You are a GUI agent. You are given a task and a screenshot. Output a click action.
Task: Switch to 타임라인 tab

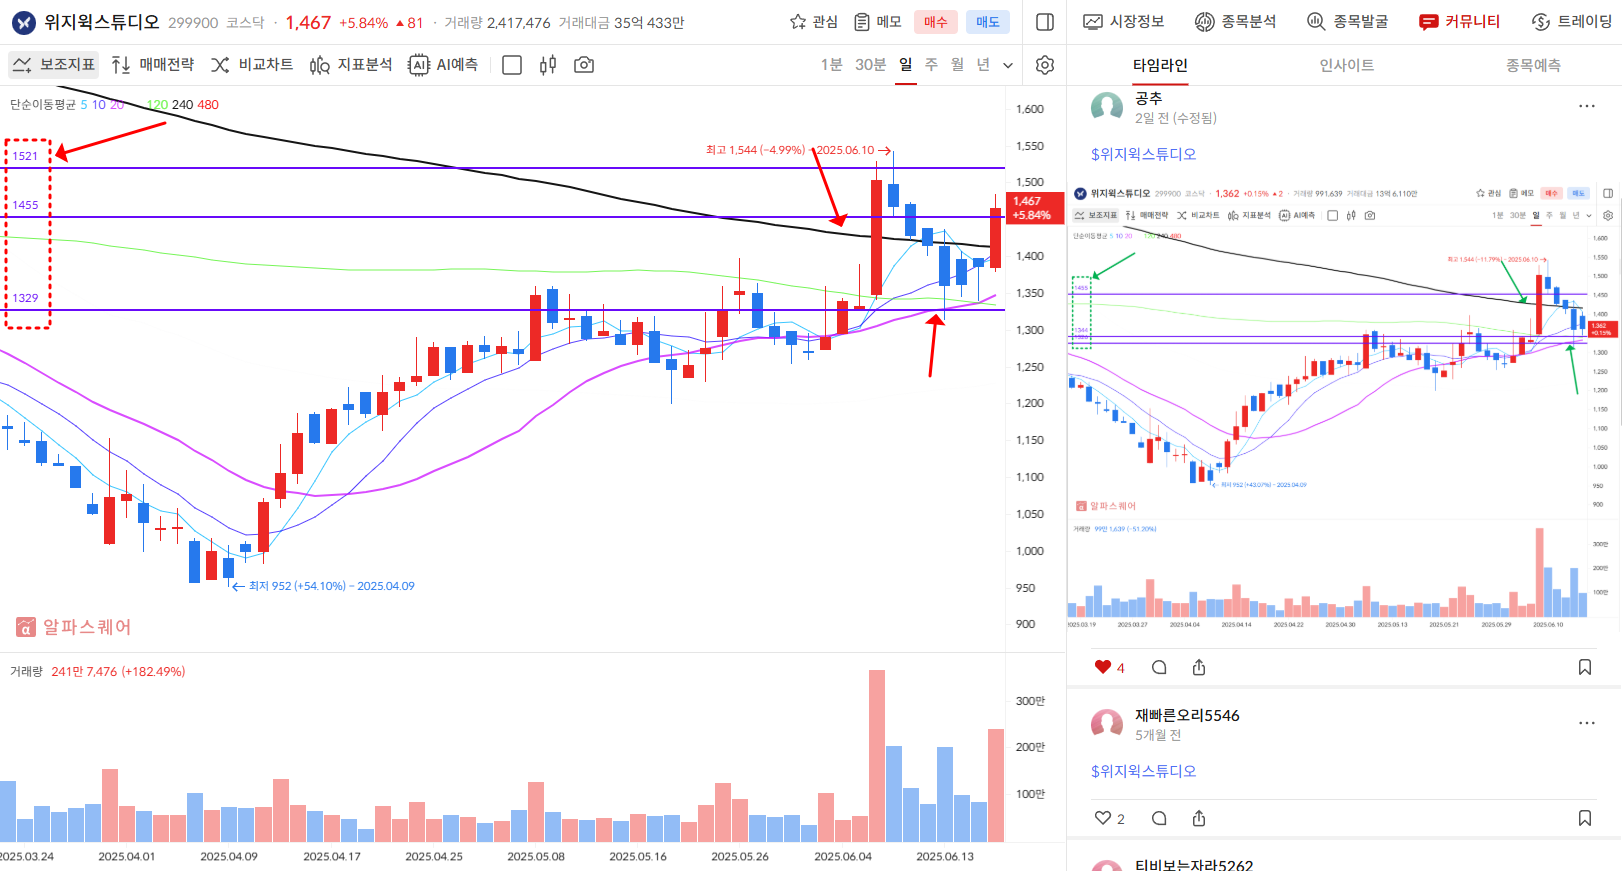(x=1160, y=66)
